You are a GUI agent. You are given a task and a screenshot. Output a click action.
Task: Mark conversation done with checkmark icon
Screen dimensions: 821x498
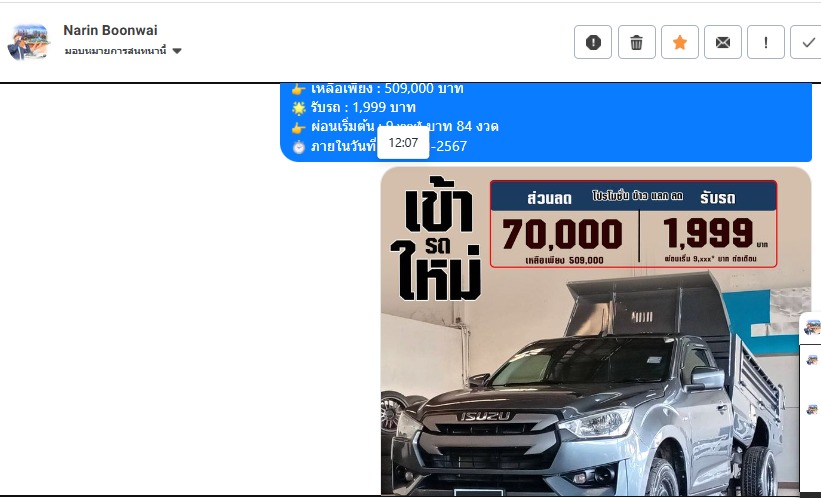point(806,42)
